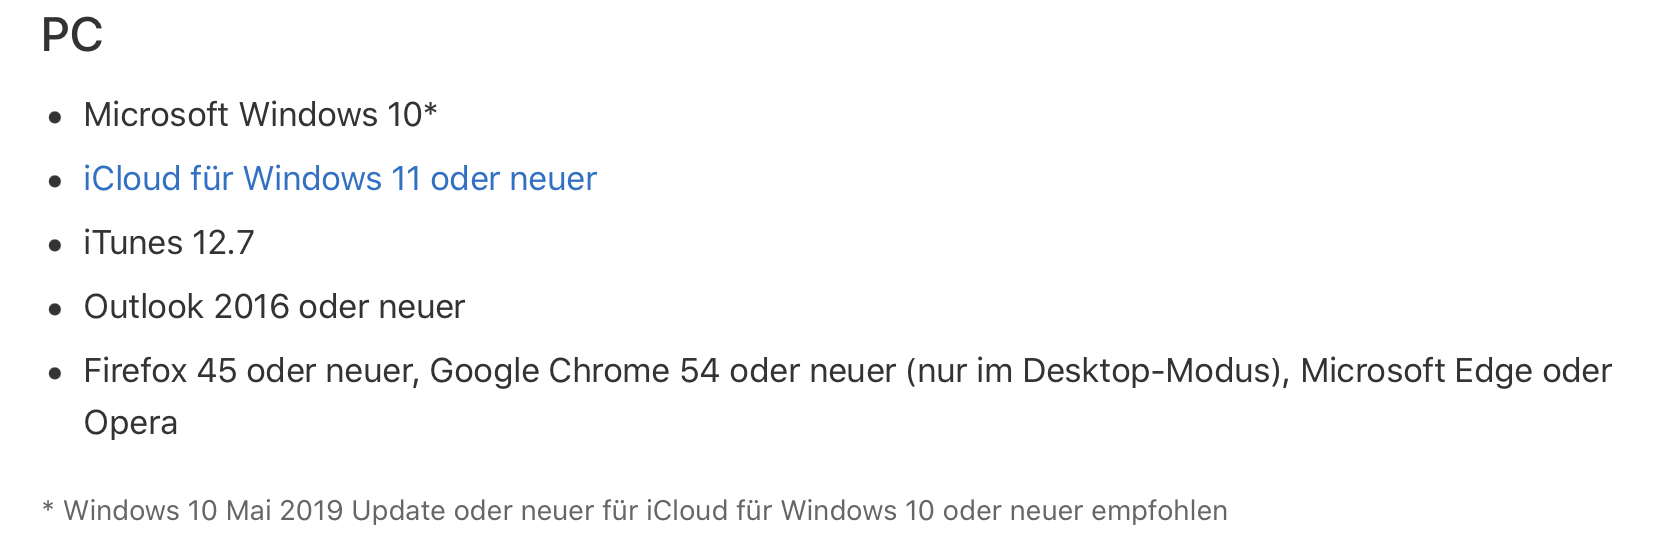Click the Outlook 2016 oder neuer entry
This screenshot has width=1660, height=548.
click(x=274, y=307)
